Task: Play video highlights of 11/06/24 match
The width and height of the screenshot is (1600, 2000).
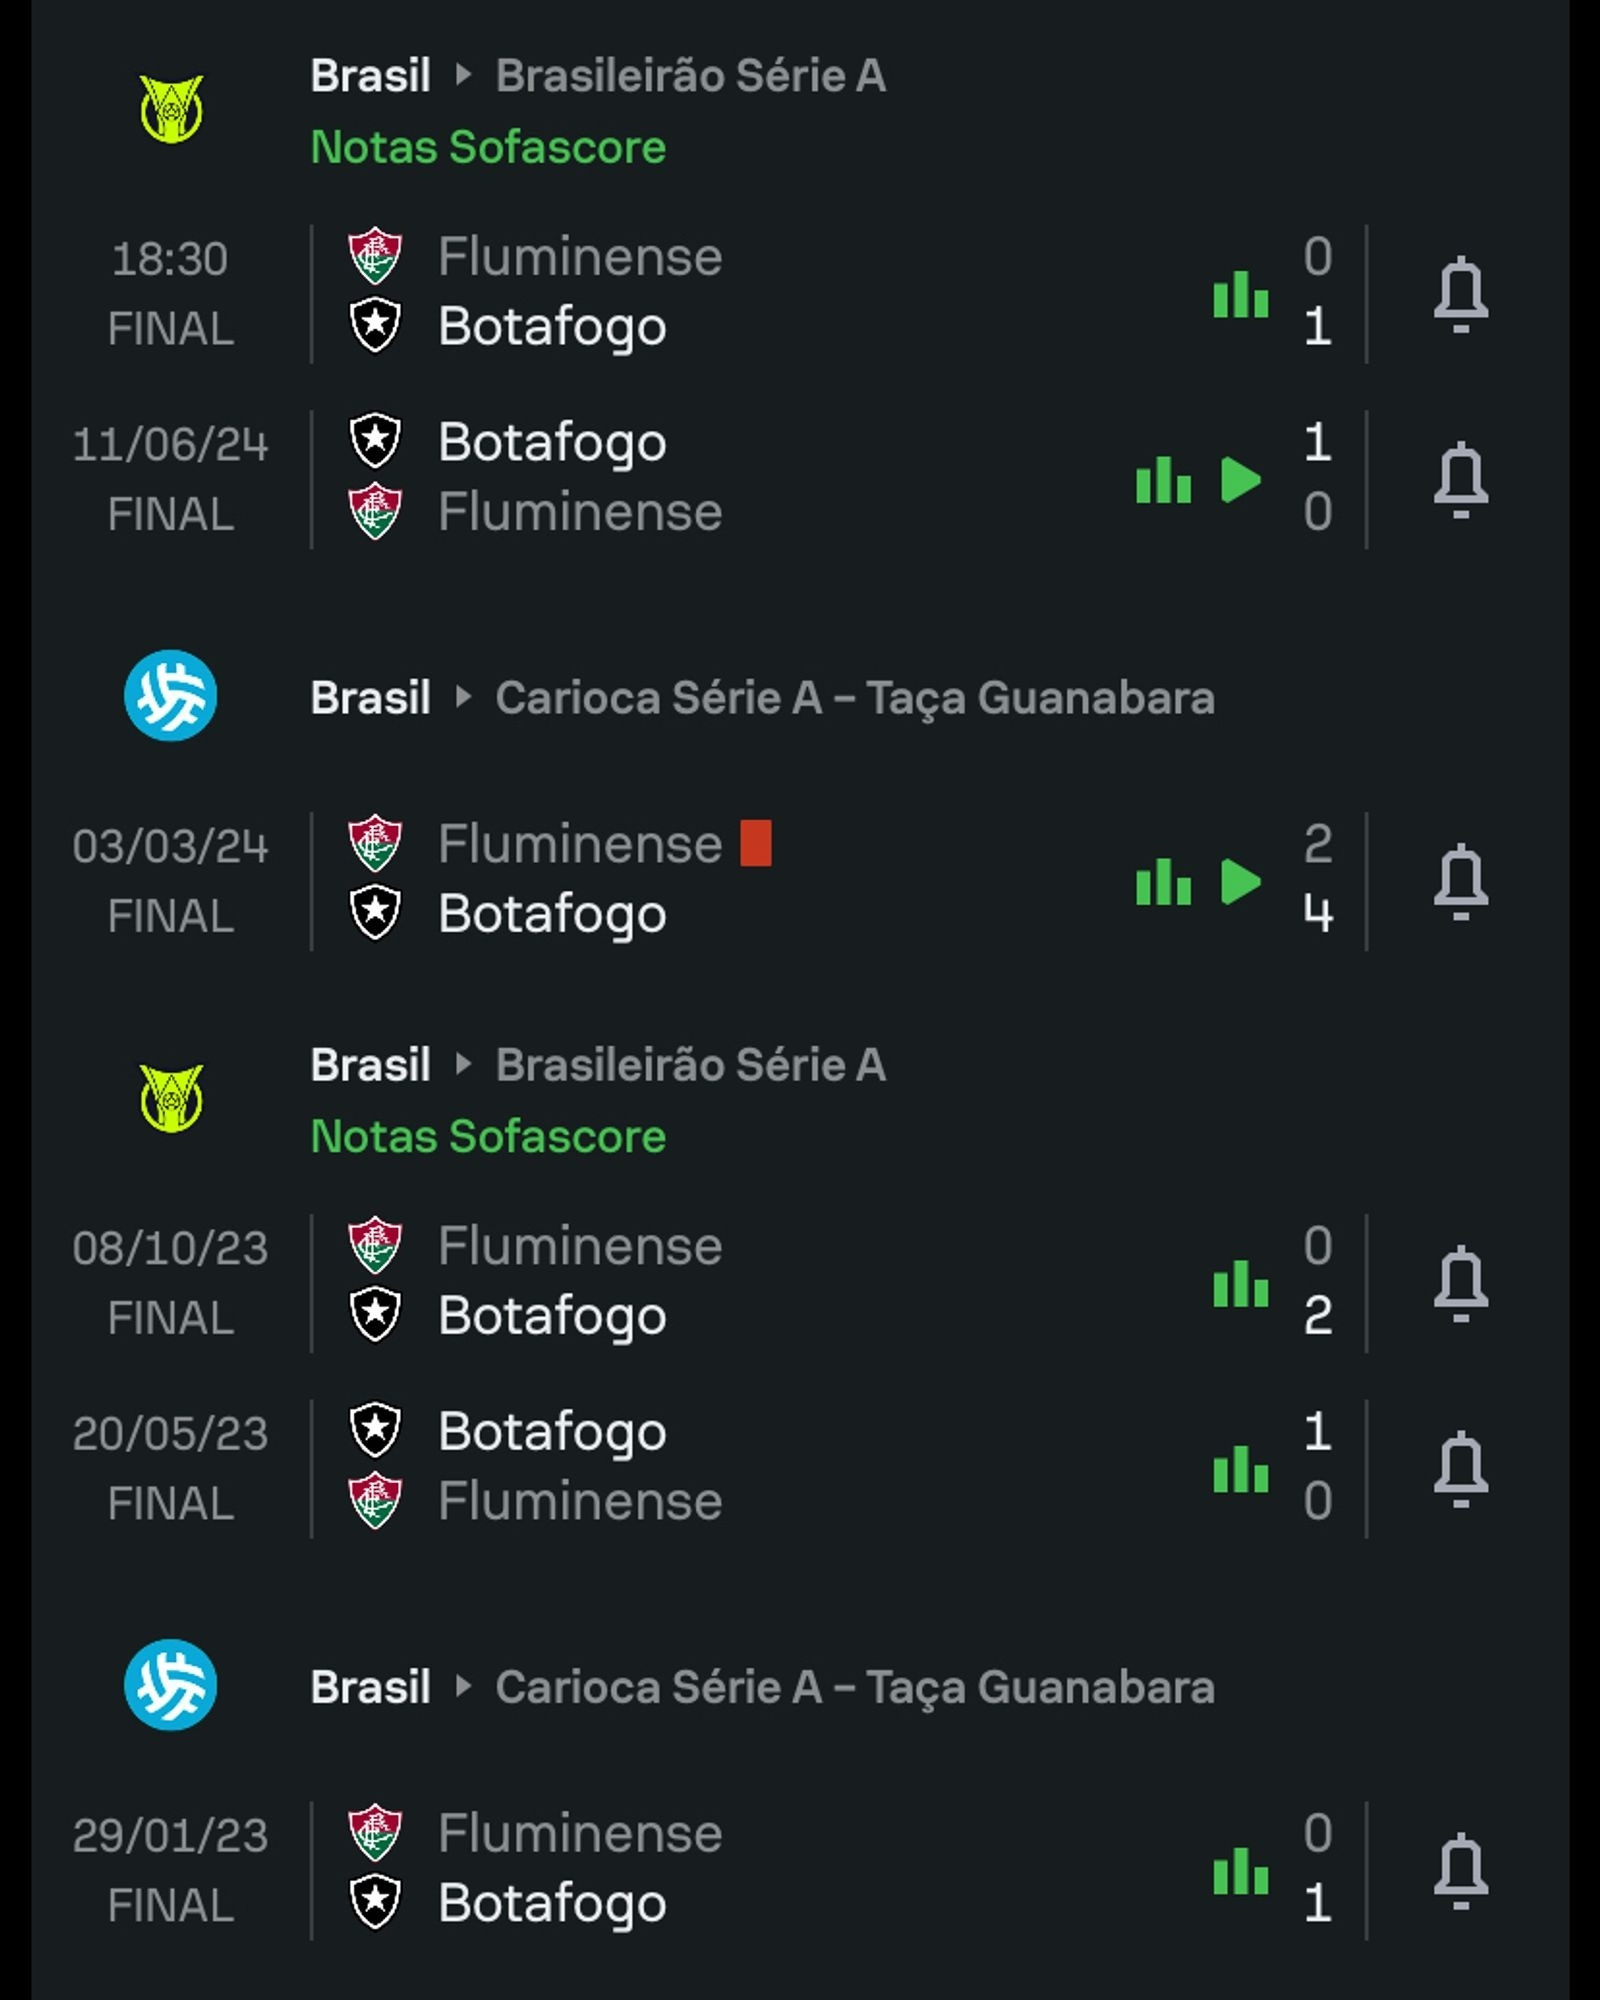Action: (x=1241, y=480)
